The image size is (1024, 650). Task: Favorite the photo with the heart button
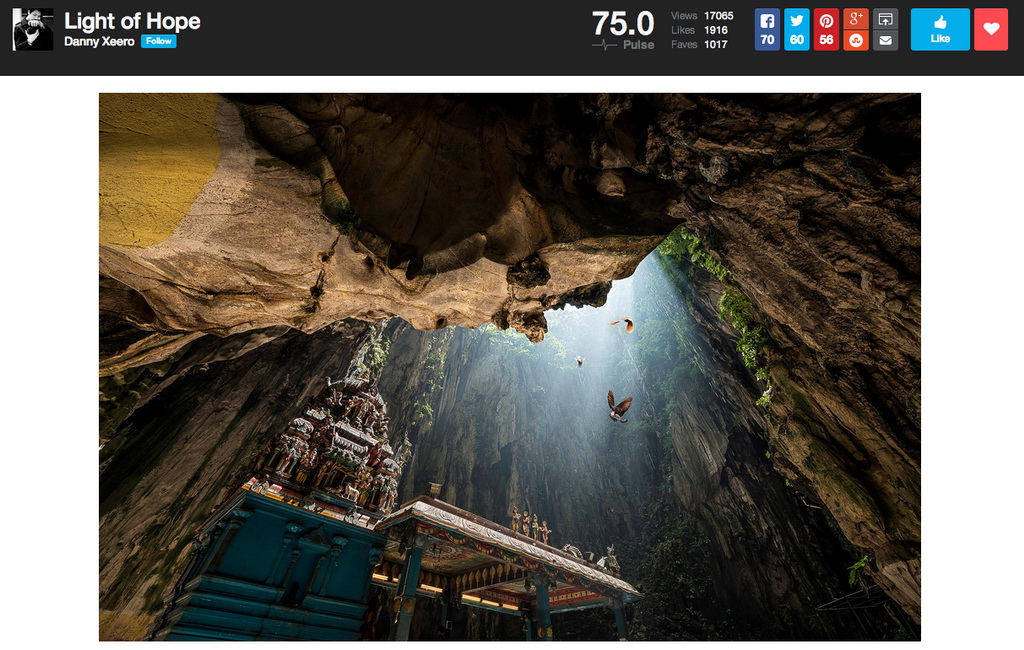click(990, 28)
